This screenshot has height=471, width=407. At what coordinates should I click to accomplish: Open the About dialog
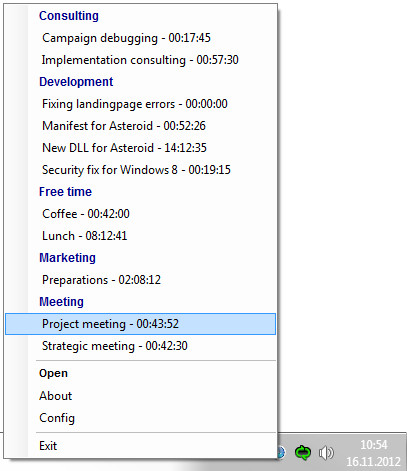[140, 396]
